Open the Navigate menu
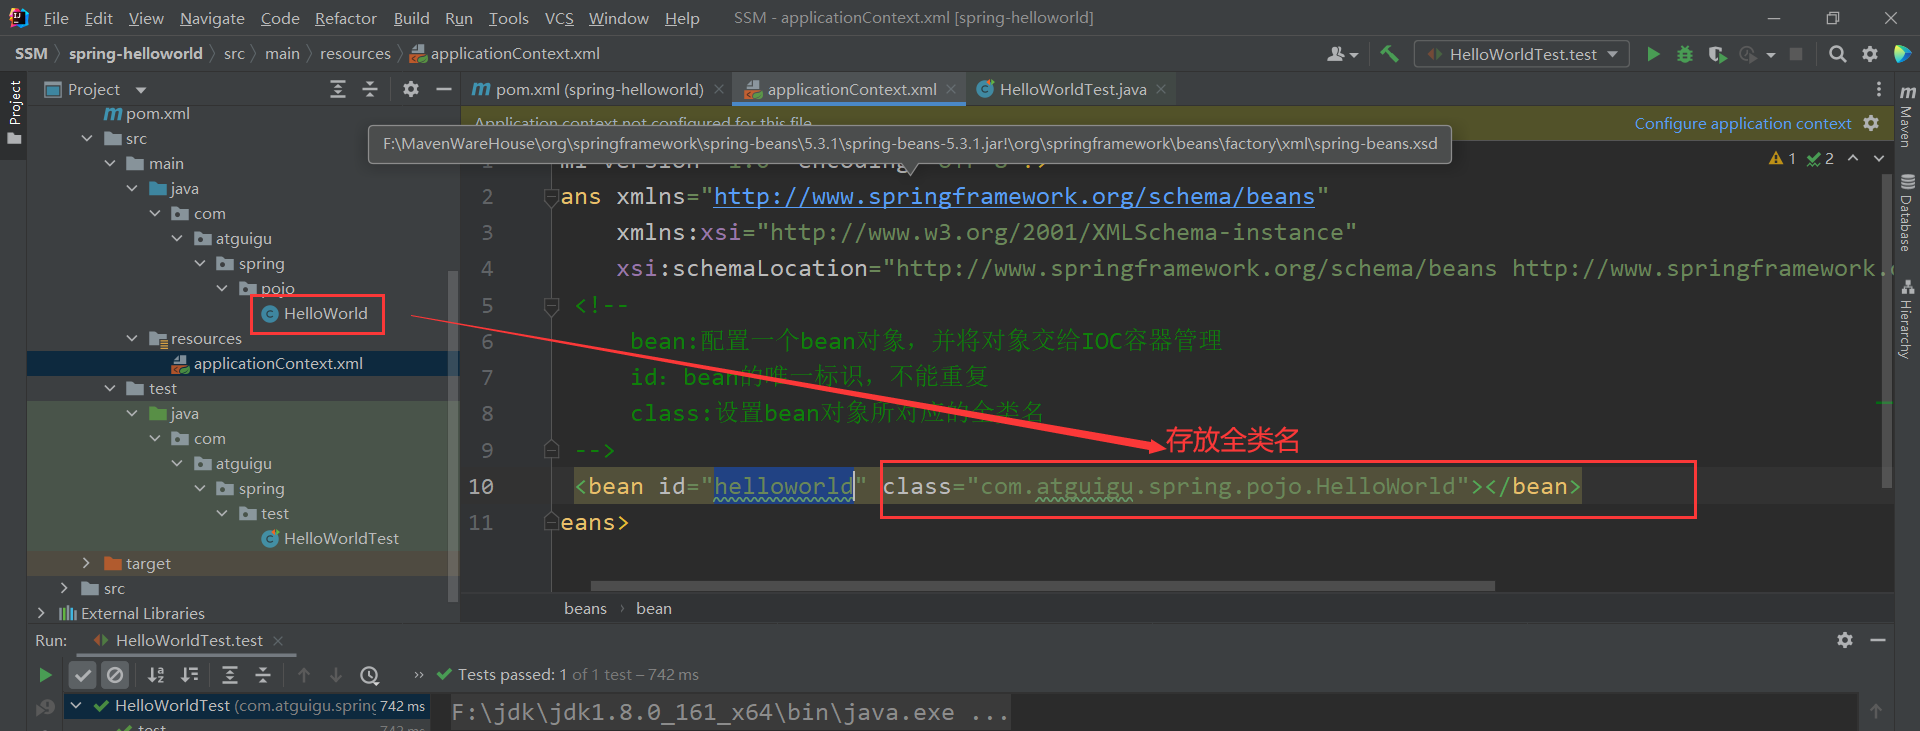 point(212,18)
